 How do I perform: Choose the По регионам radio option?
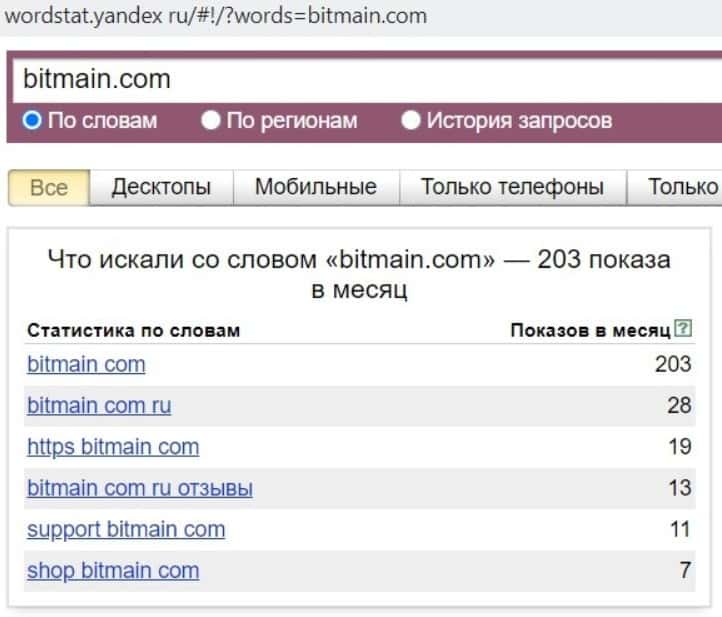click(x=210, y=121)
